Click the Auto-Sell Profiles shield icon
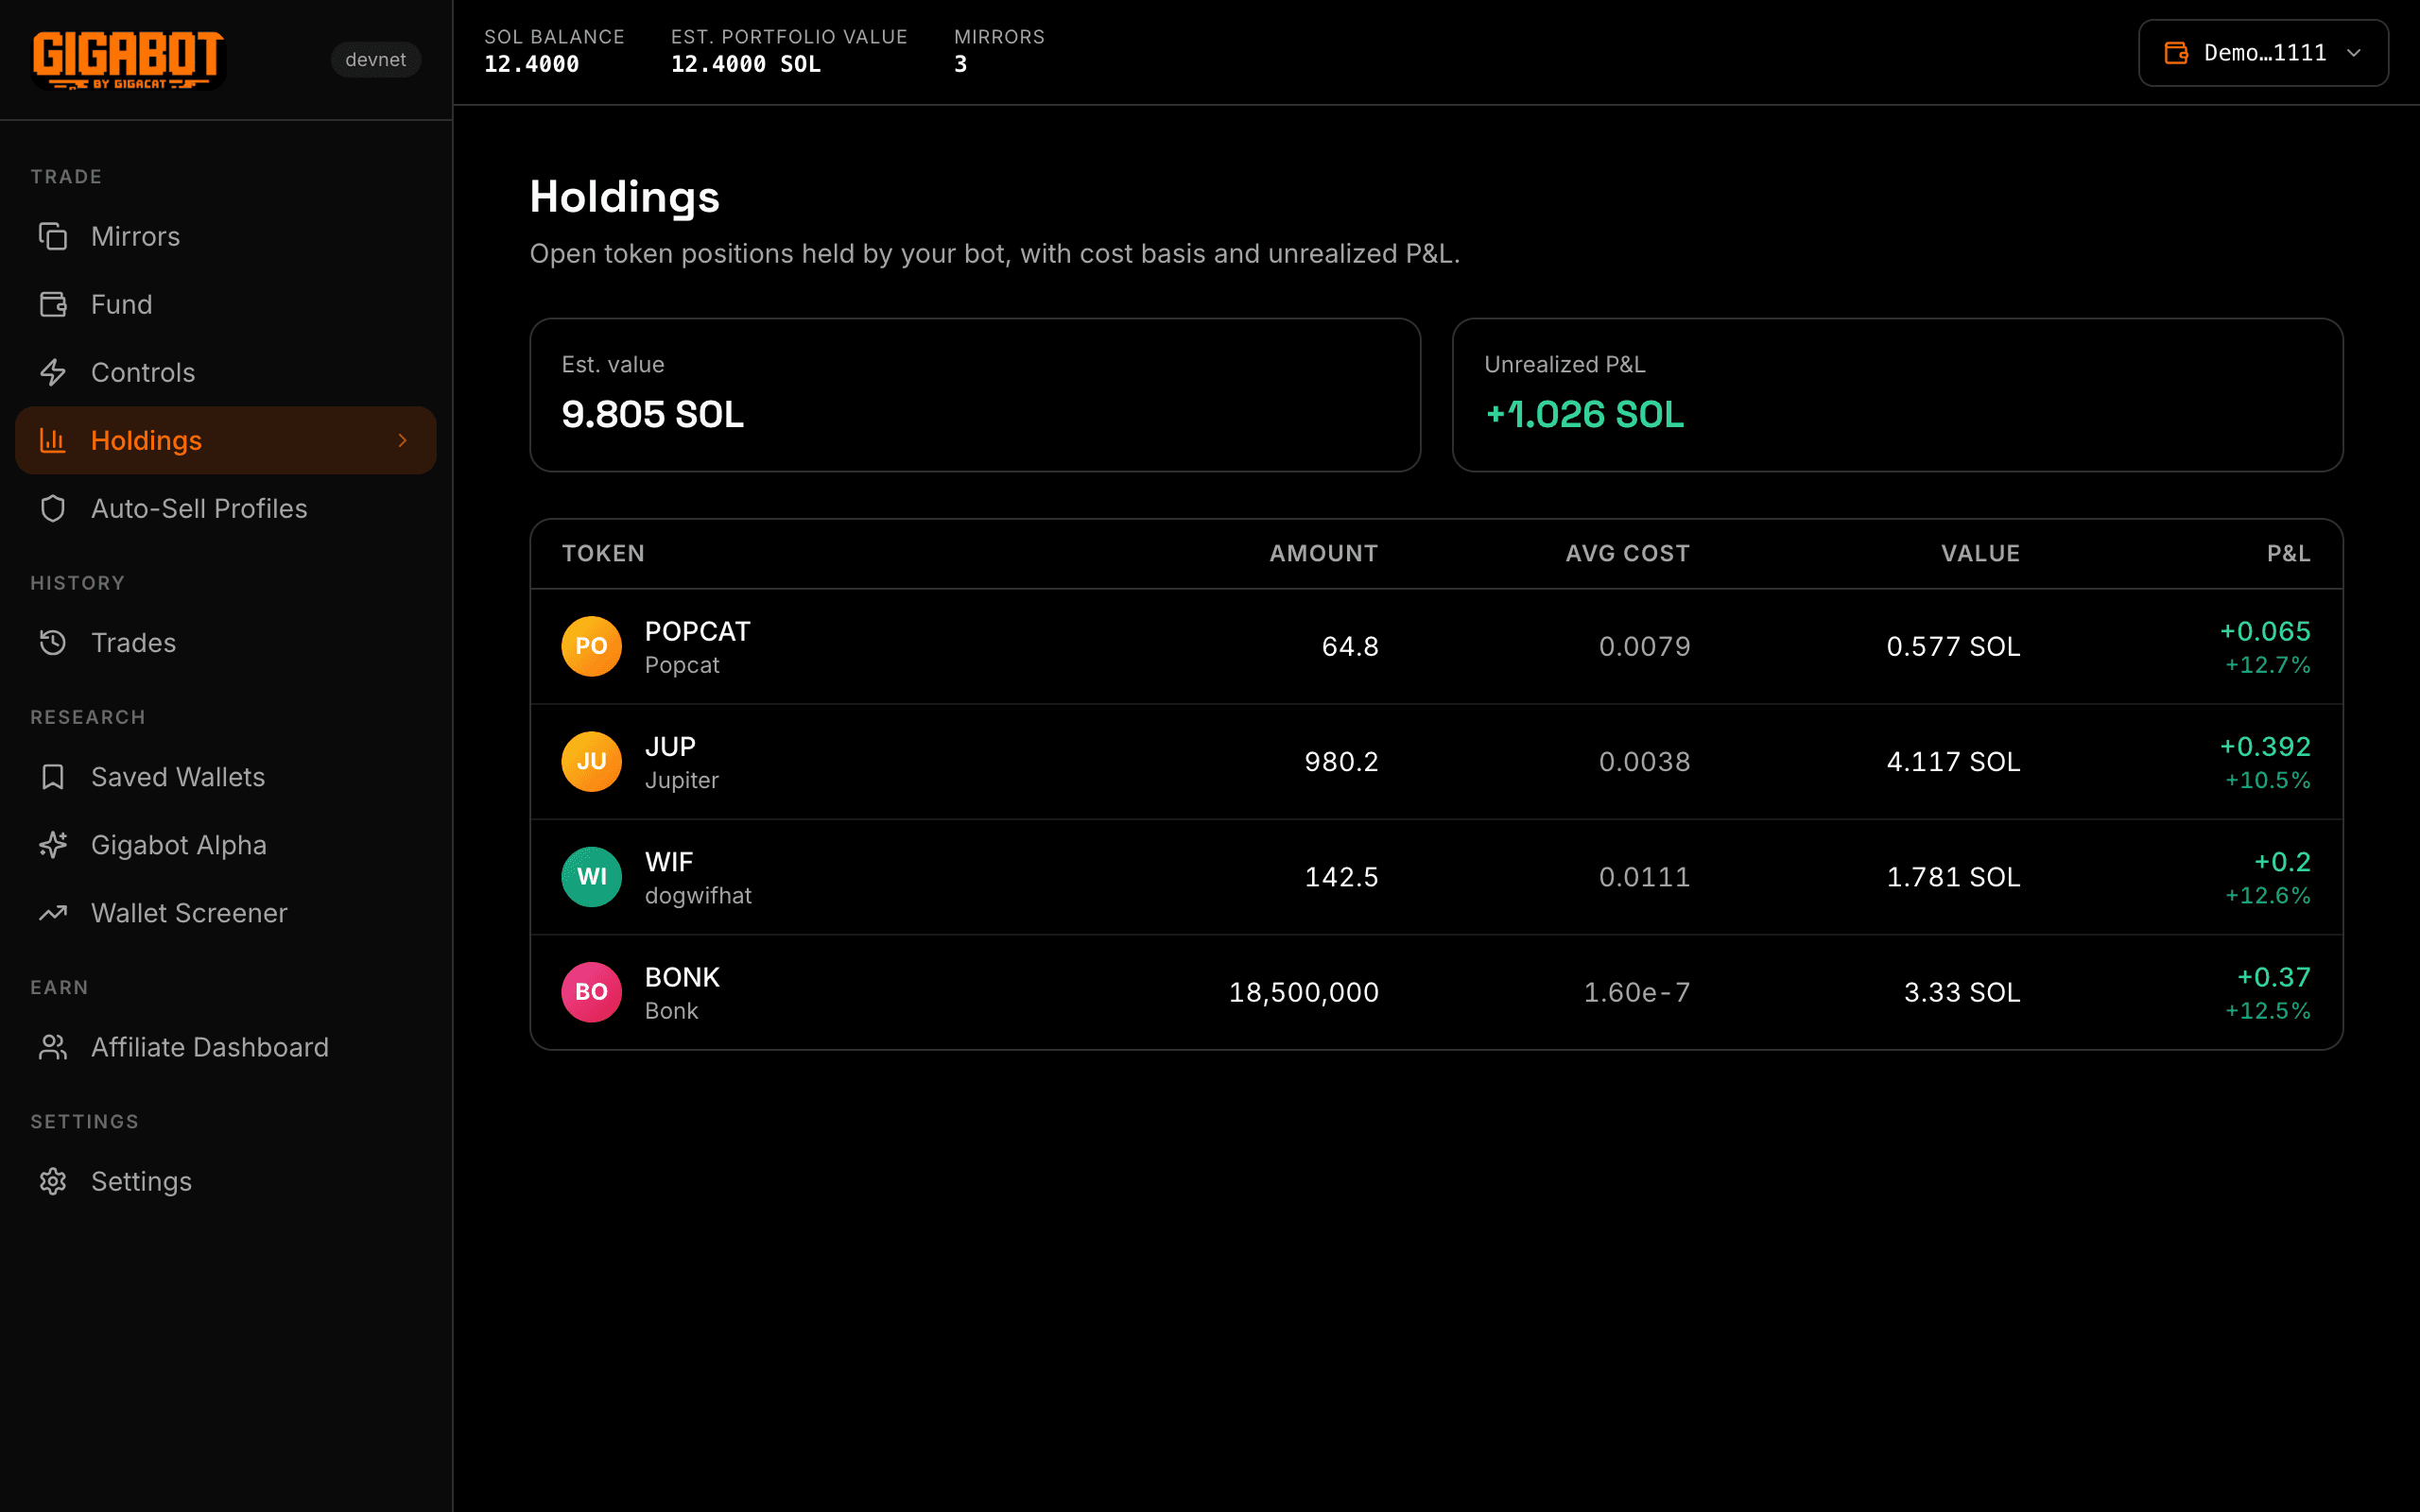 tap(53, 508)
